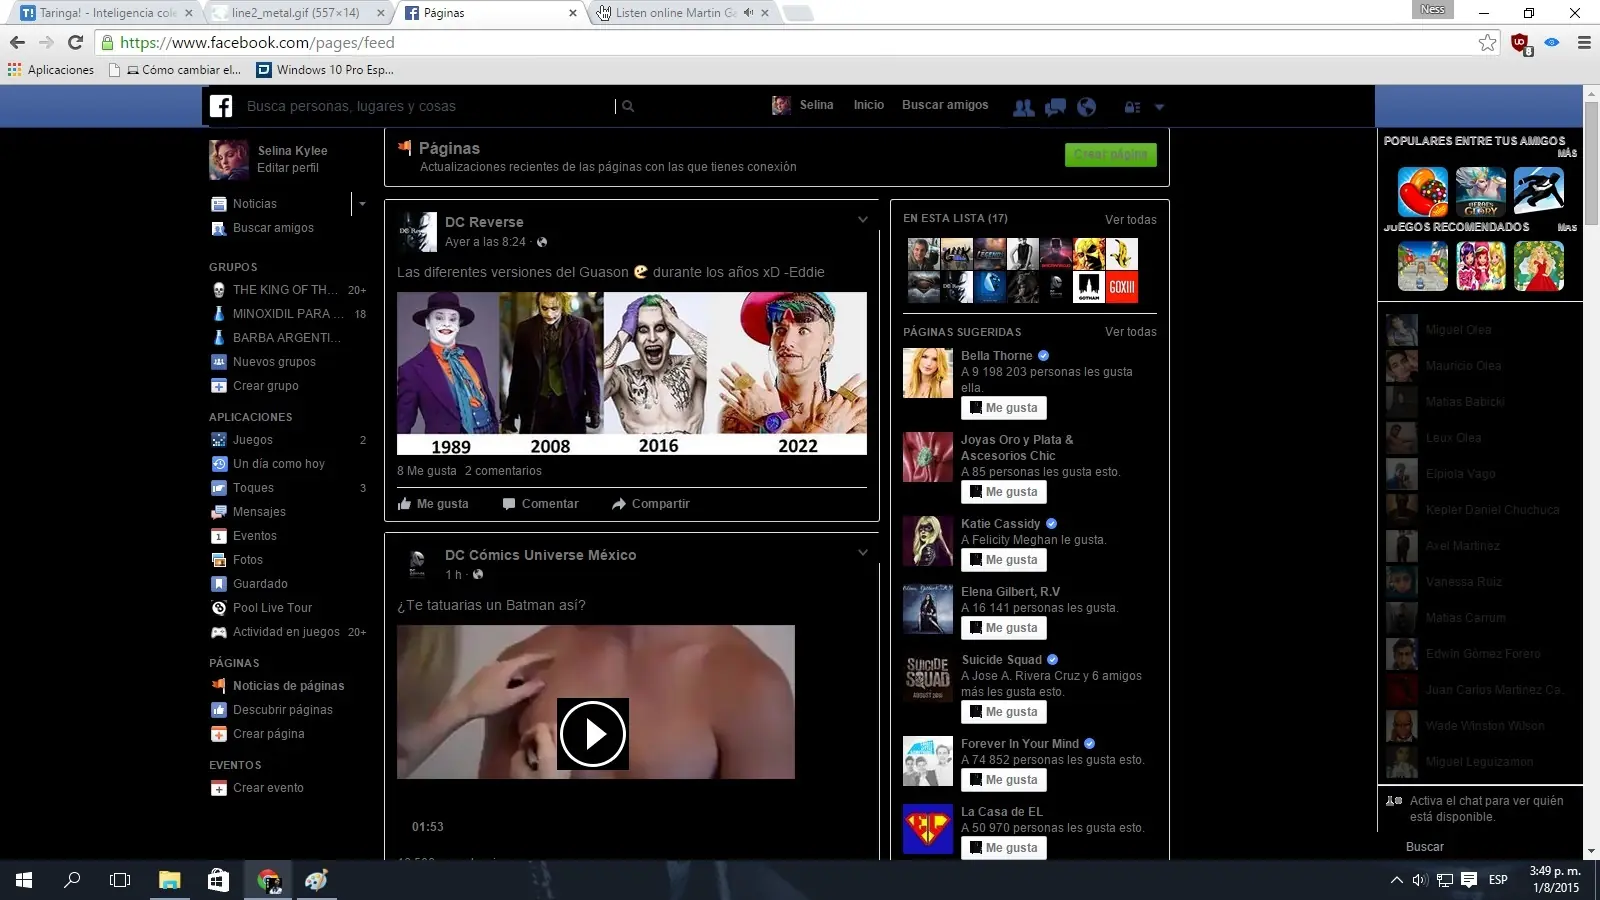Open the Windows Store taskbar icon

coord(218,880)
